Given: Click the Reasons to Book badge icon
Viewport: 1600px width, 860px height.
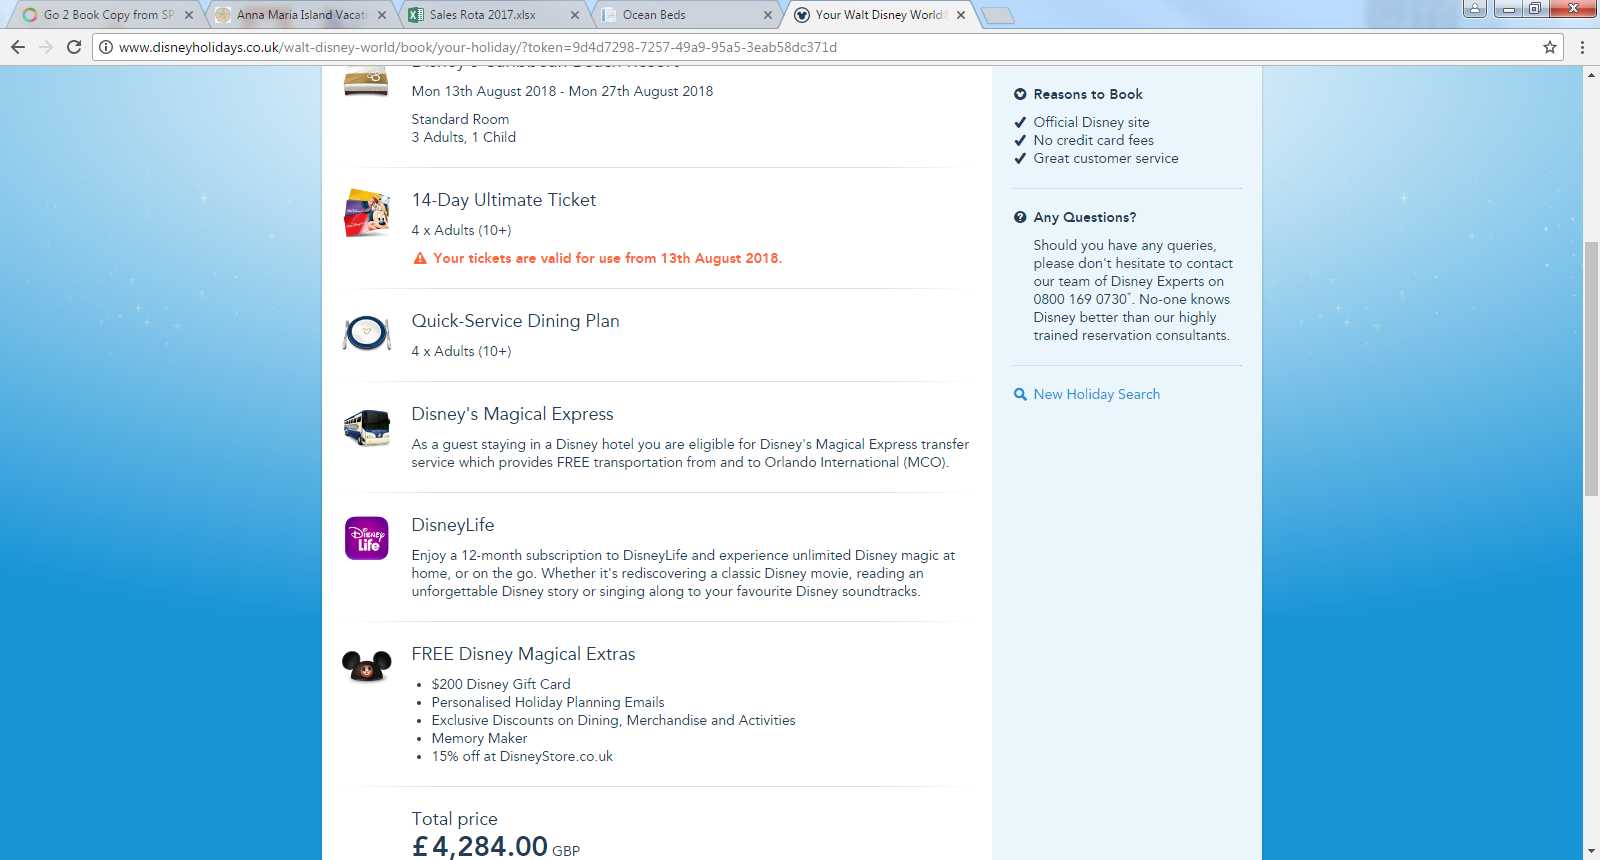Looking at the screenshot, I should (1020, 94).
